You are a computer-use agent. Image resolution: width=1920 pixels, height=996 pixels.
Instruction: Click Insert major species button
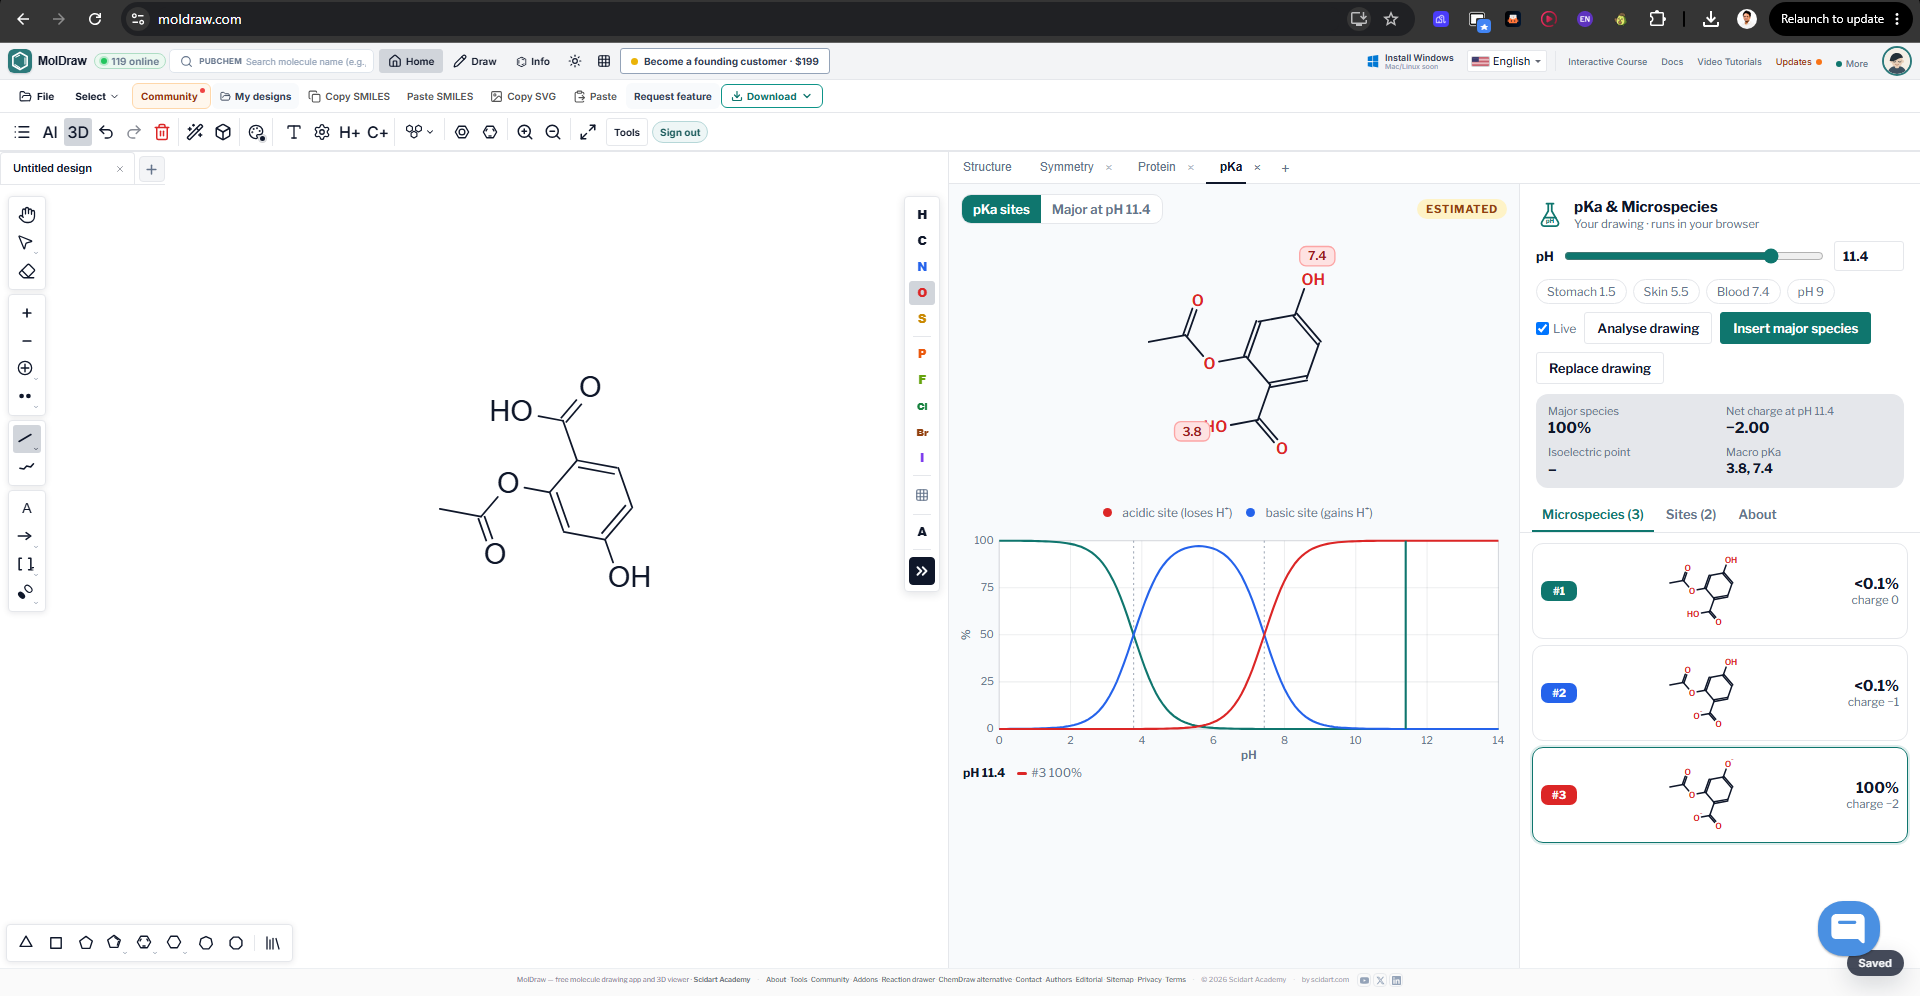(x=1795, y=328)
